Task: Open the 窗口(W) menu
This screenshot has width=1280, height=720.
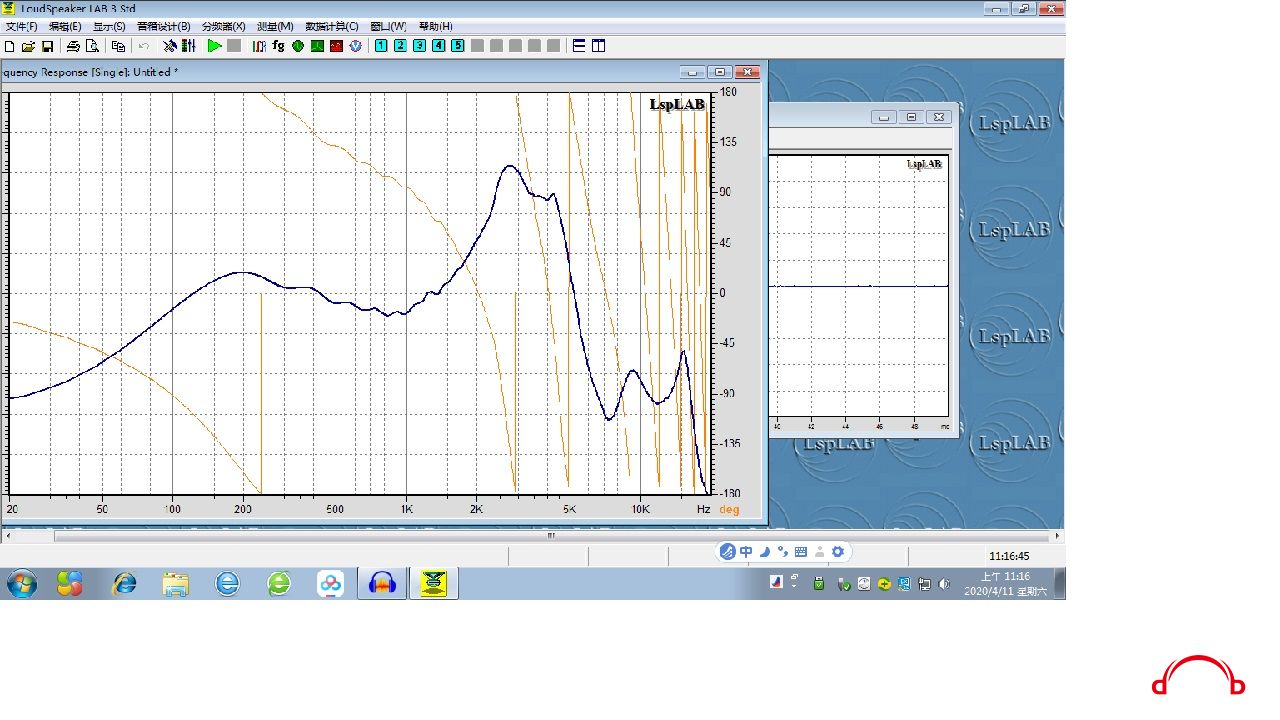Action: coord(388,26)
